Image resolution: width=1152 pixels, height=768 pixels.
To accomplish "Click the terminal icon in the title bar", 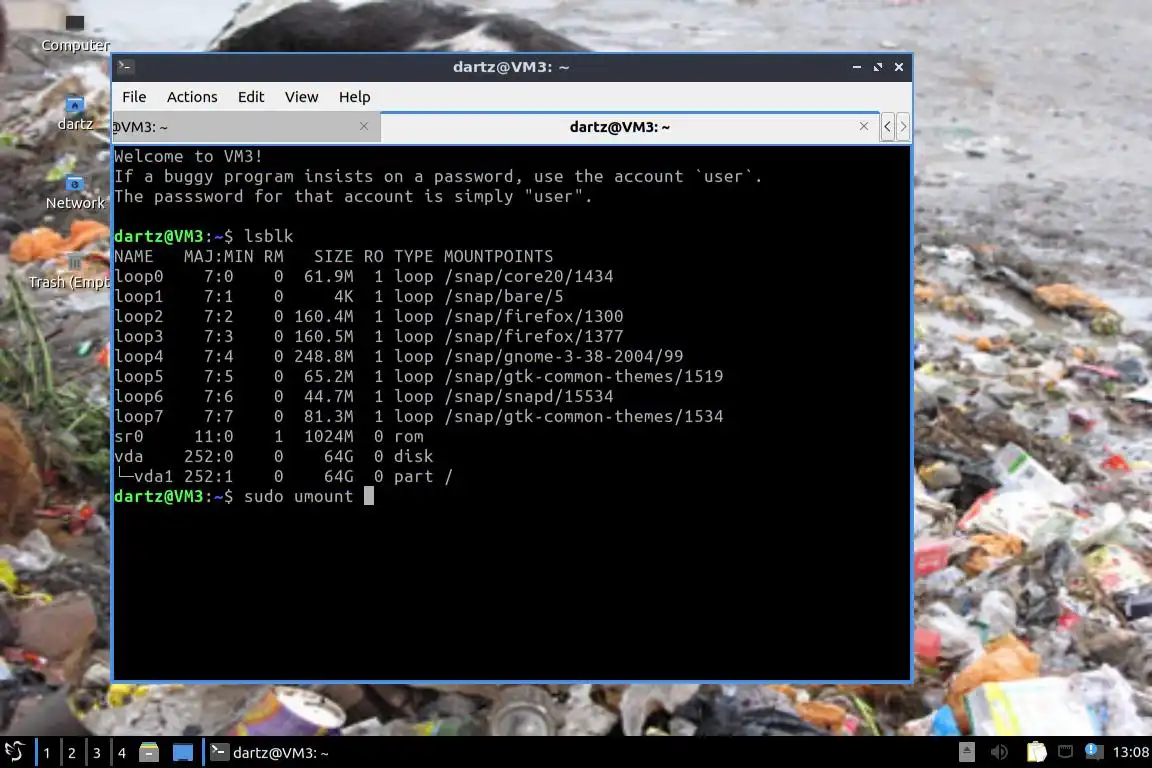I will tap(125, 67).
